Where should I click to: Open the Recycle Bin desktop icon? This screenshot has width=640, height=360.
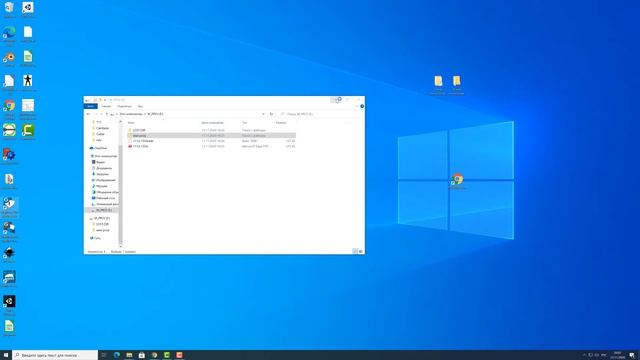(x=9, y=9)
